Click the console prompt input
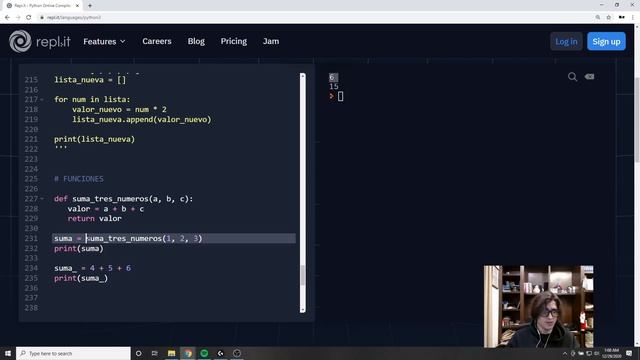This screenshot has width=640, height=360. [340, 96]
